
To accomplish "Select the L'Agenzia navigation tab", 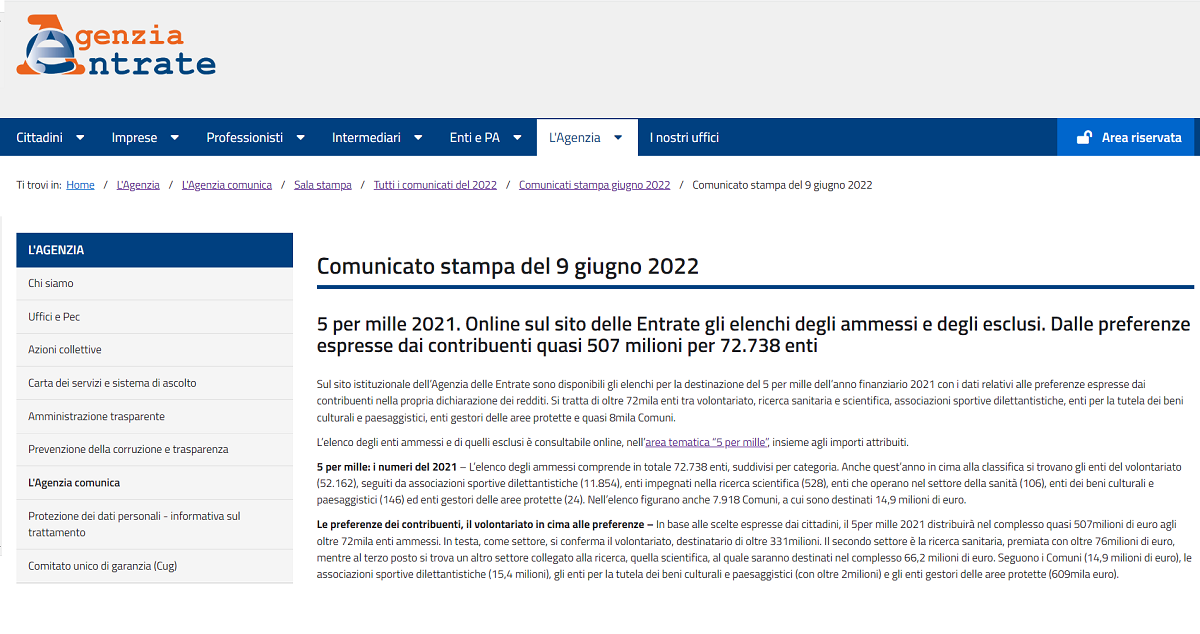I will point(587,138).
